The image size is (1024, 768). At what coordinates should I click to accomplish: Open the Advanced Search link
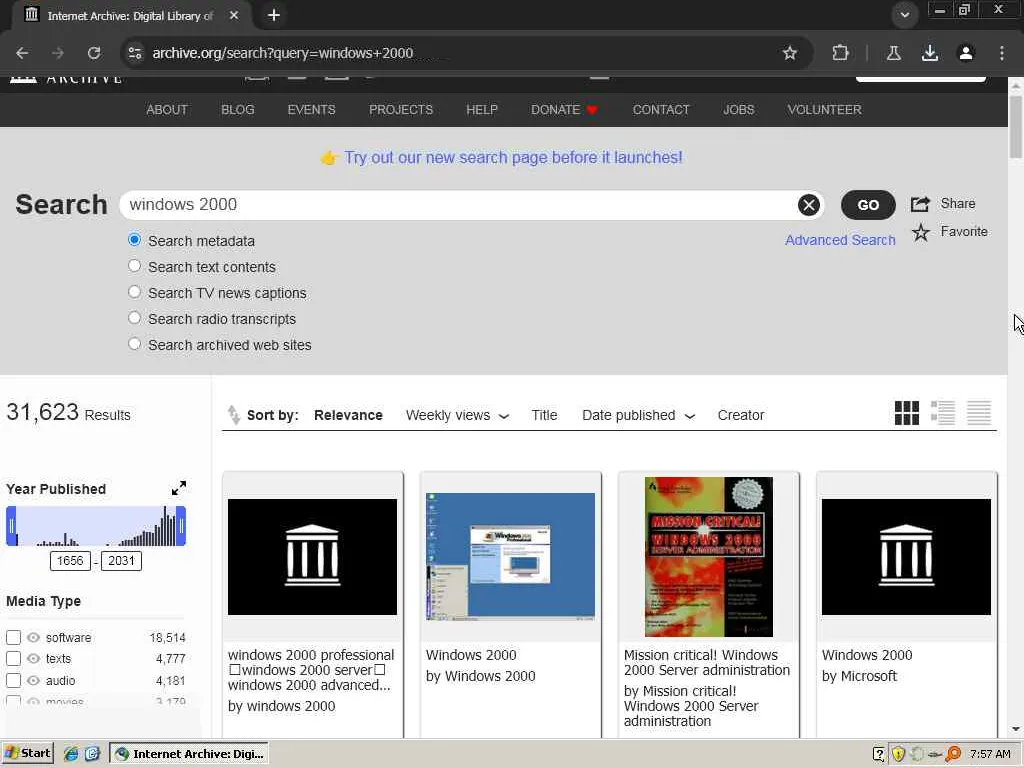click(840, 240)
